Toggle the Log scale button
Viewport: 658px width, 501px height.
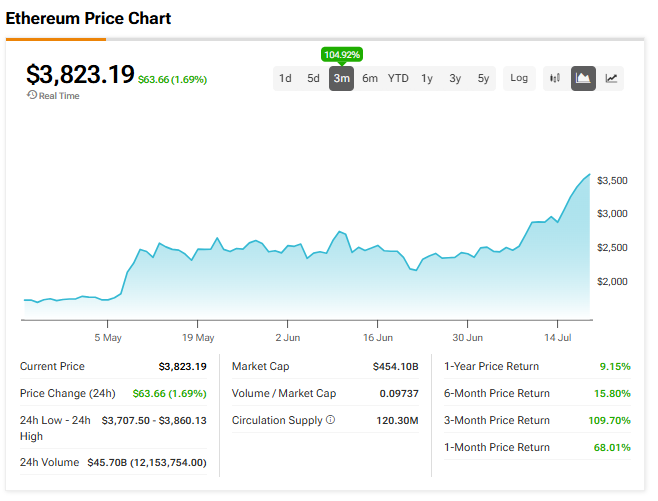coord(518,78)
